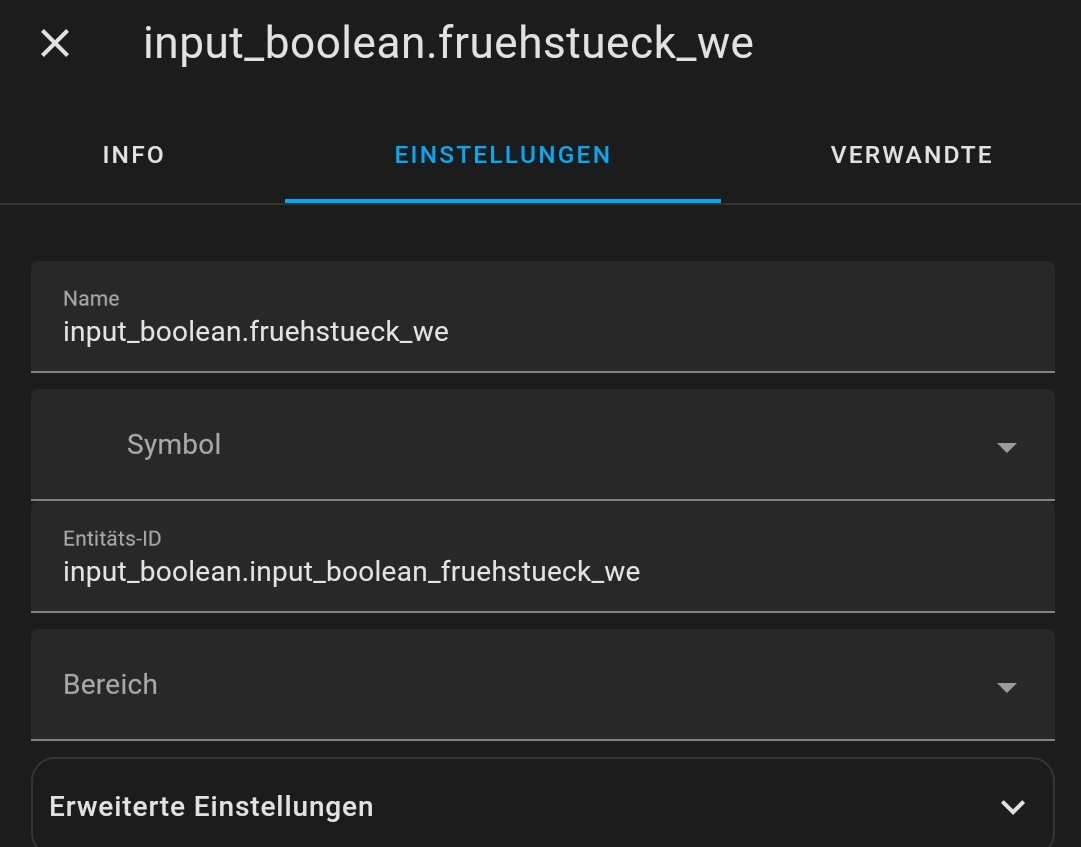1081x847 pixels.
Task: Switch to the INFO tab
Action: (x=133, y=155)
